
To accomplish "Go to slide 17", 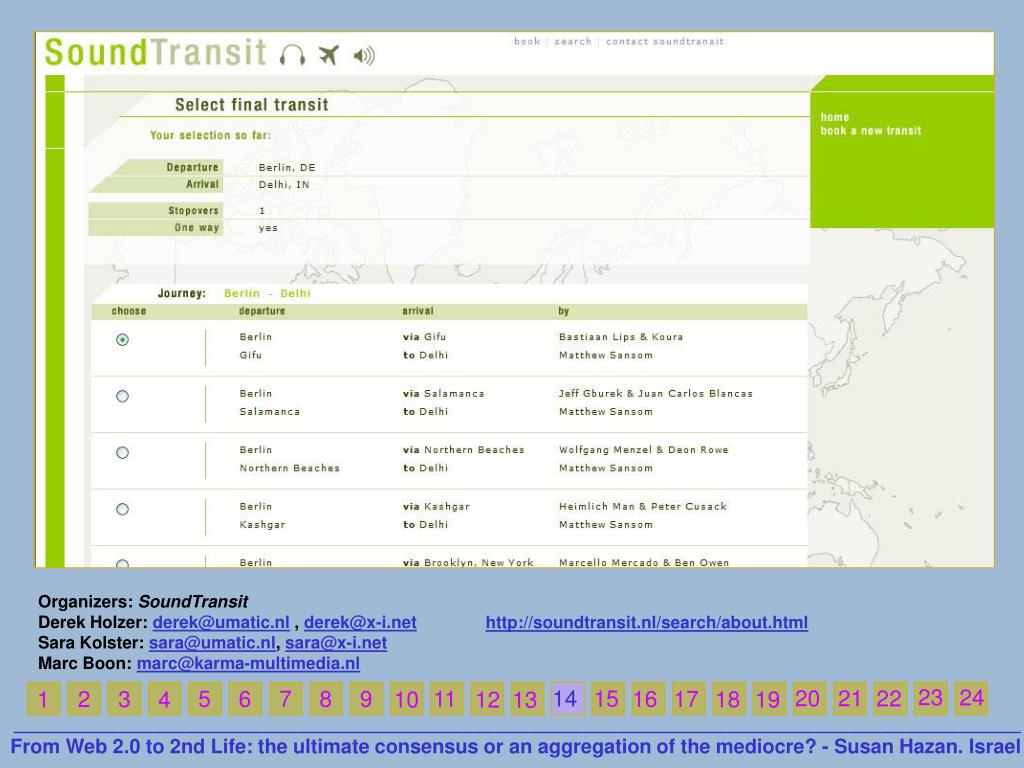I will pyautogui.click(x=688, y=699).
